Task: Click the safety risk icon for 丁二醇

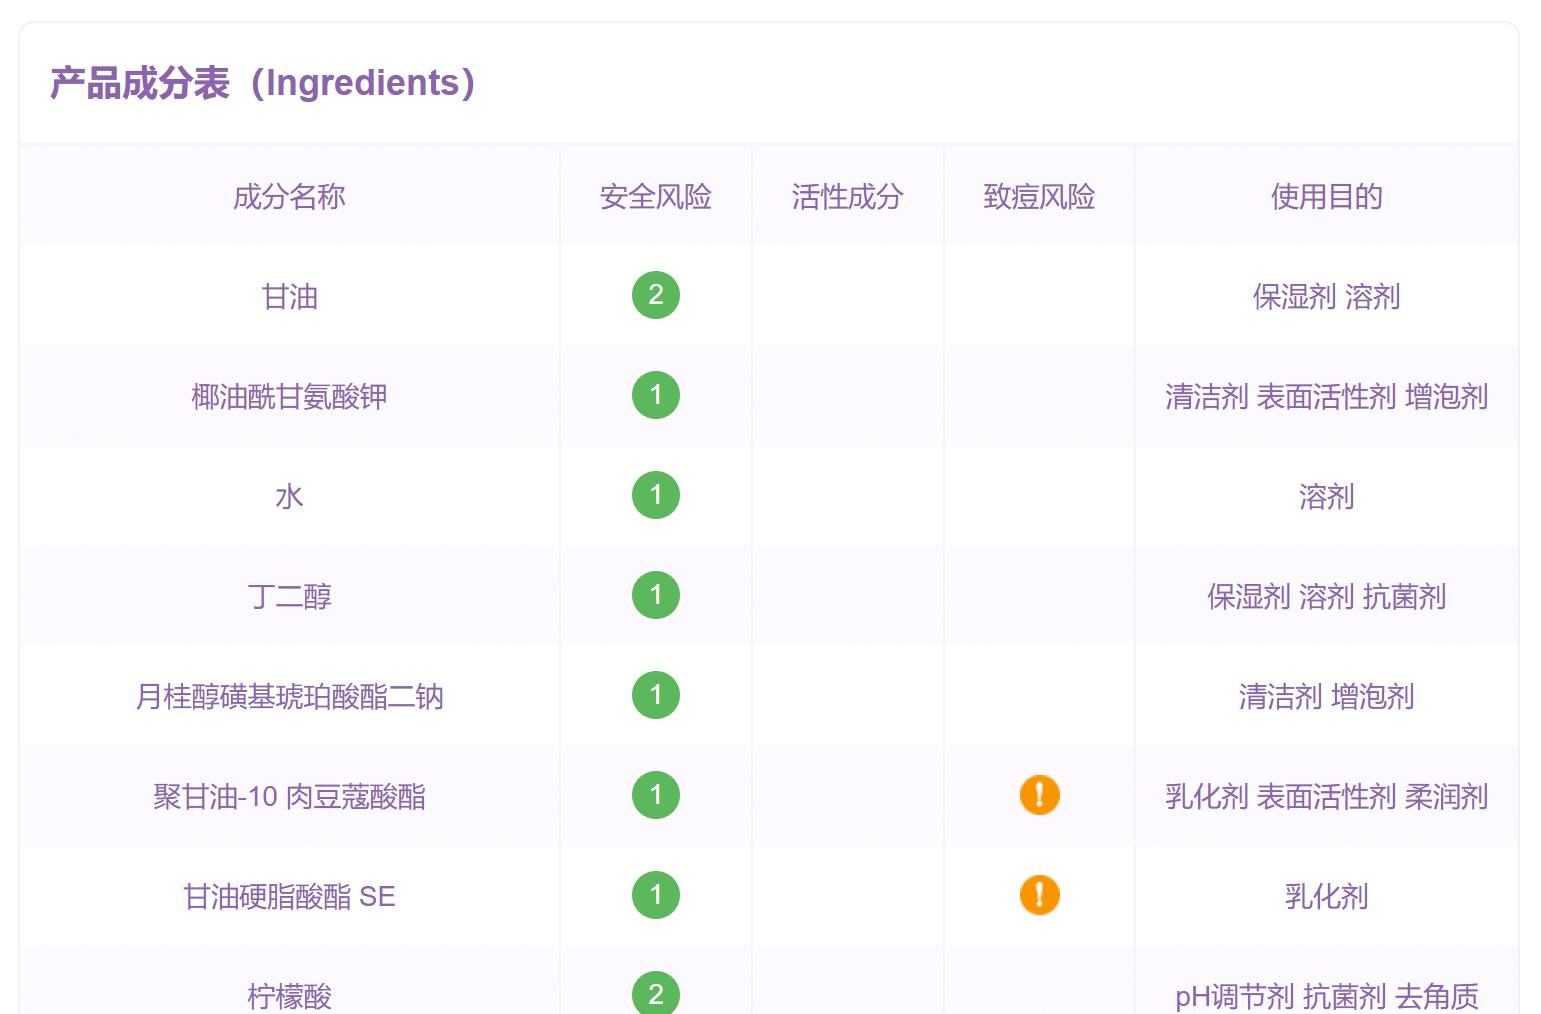Action: (x=655, y=595)
